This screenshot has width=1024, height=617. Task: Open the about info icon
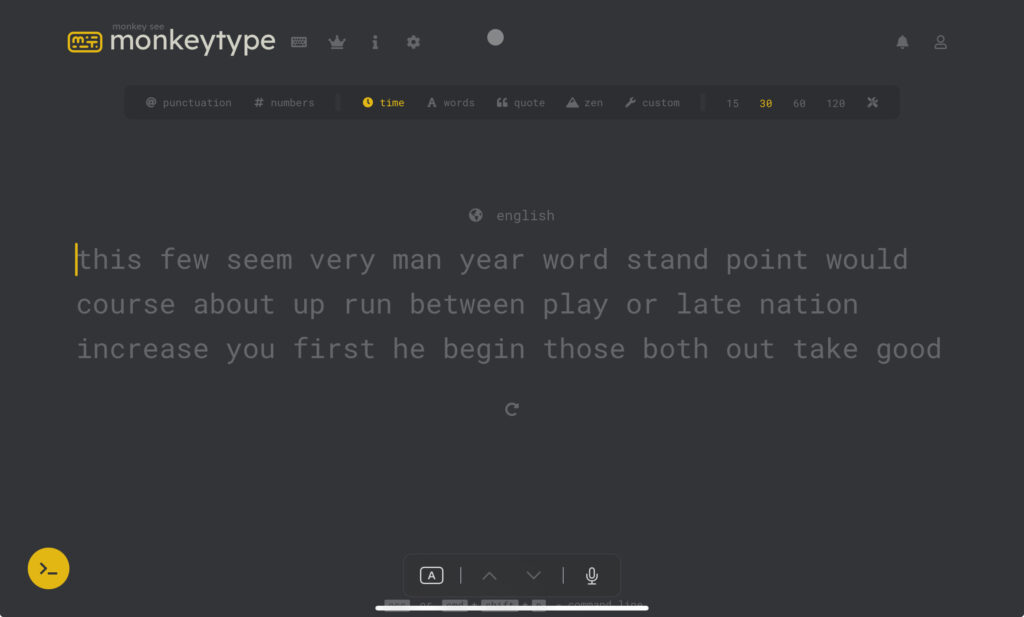coord(375,42)
